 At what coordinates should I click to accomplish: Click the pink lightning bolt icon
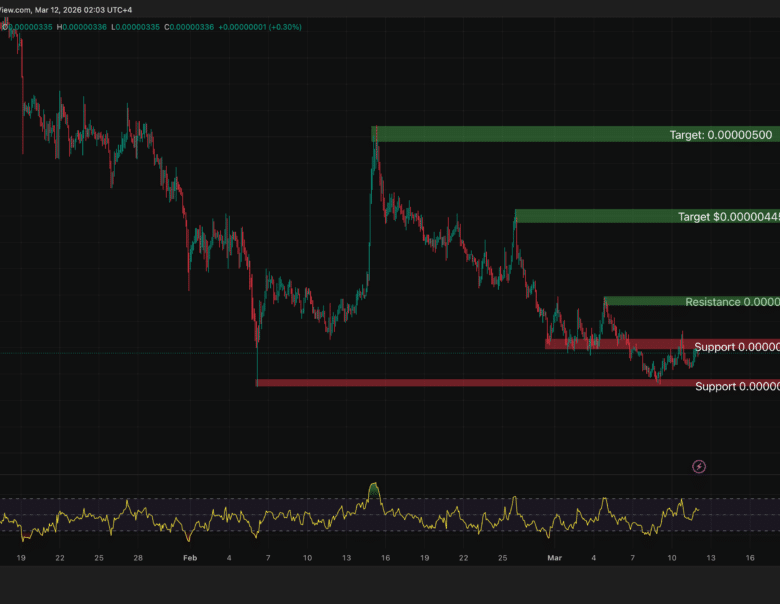pos(699,466)
